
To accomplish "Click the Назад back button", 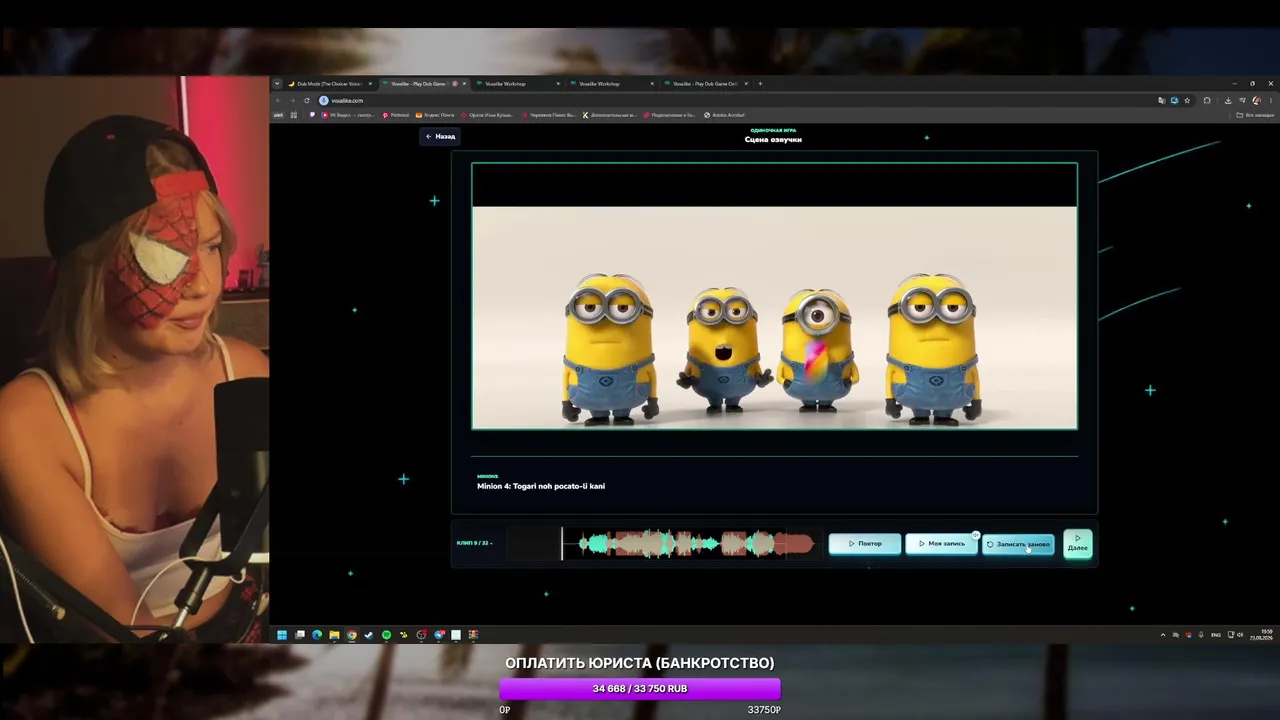I will [x=440, y=136].
